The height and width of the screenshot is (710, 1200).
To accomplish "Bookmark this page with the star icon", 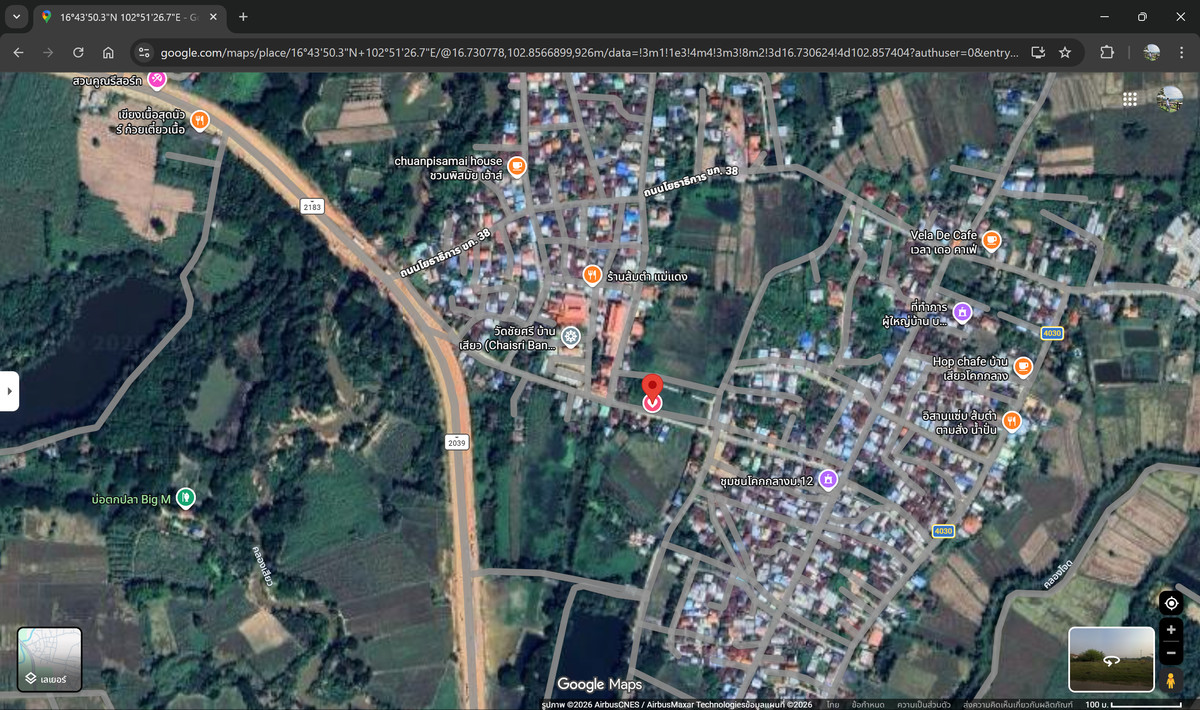I will (x=1065, y=52).
